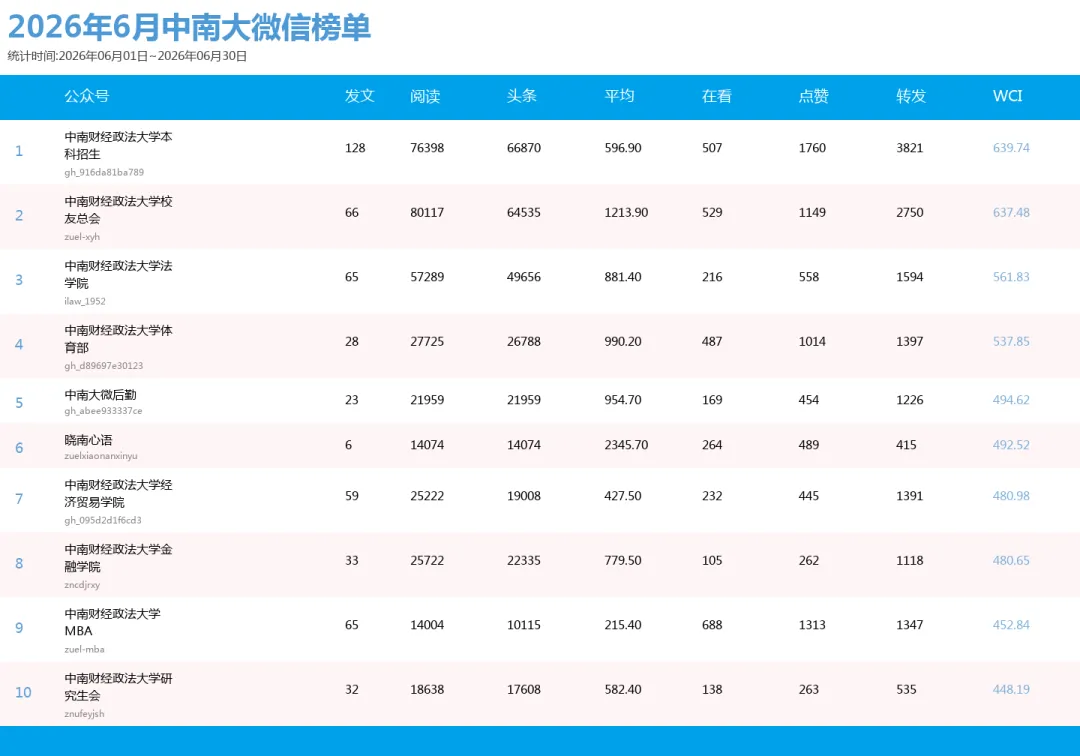The width and height of the screenshot is (1080, 756).
Task: Select account 晓南心语
Action: [x=88, y=440]
